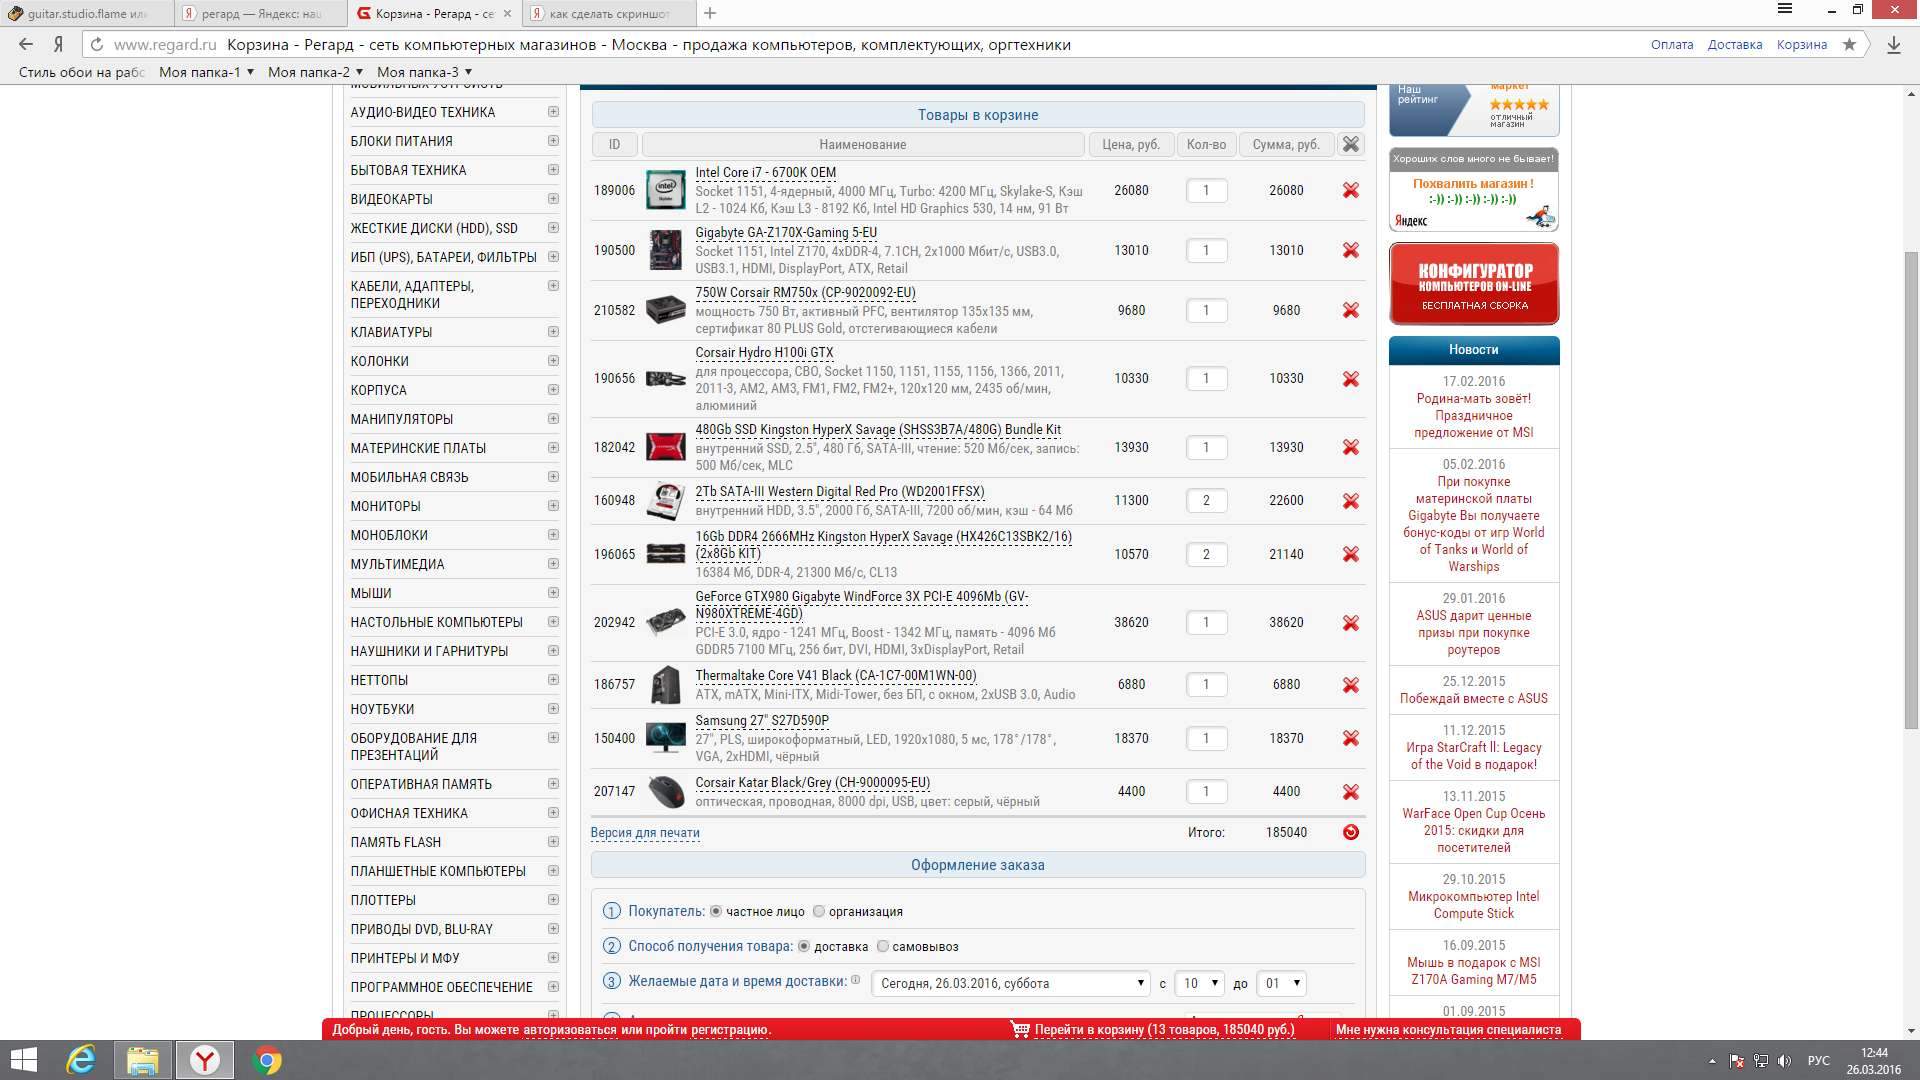Click the page vertical scrollbar

point(1911,490)
